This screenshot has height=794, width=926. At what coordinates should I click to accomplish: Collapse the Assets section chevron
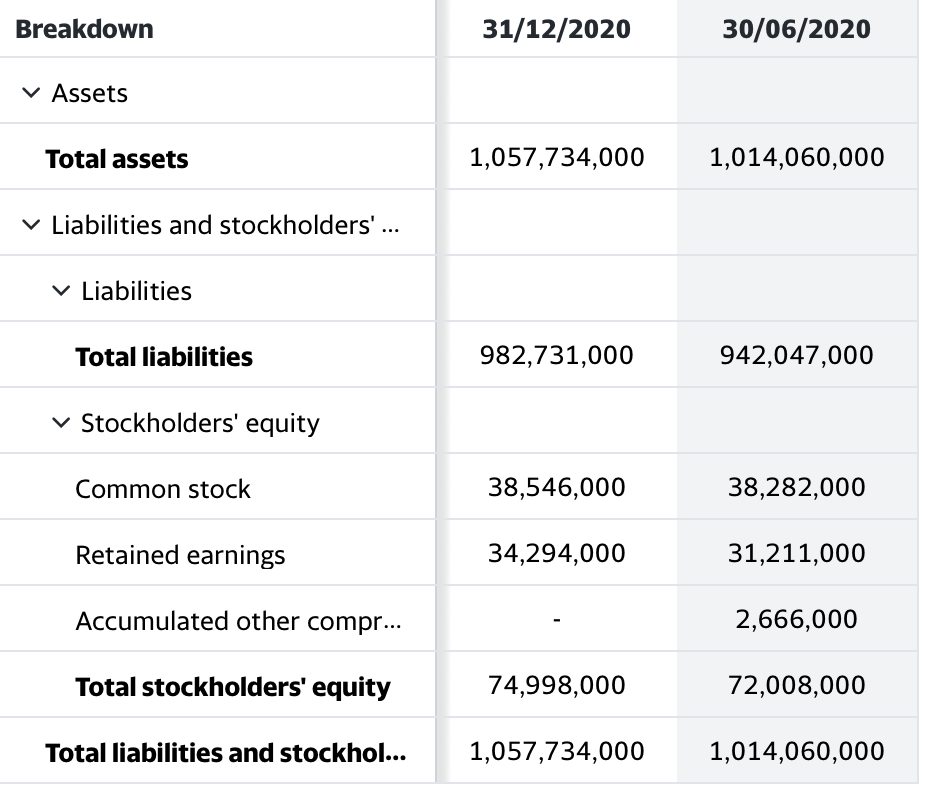[31, 93]
